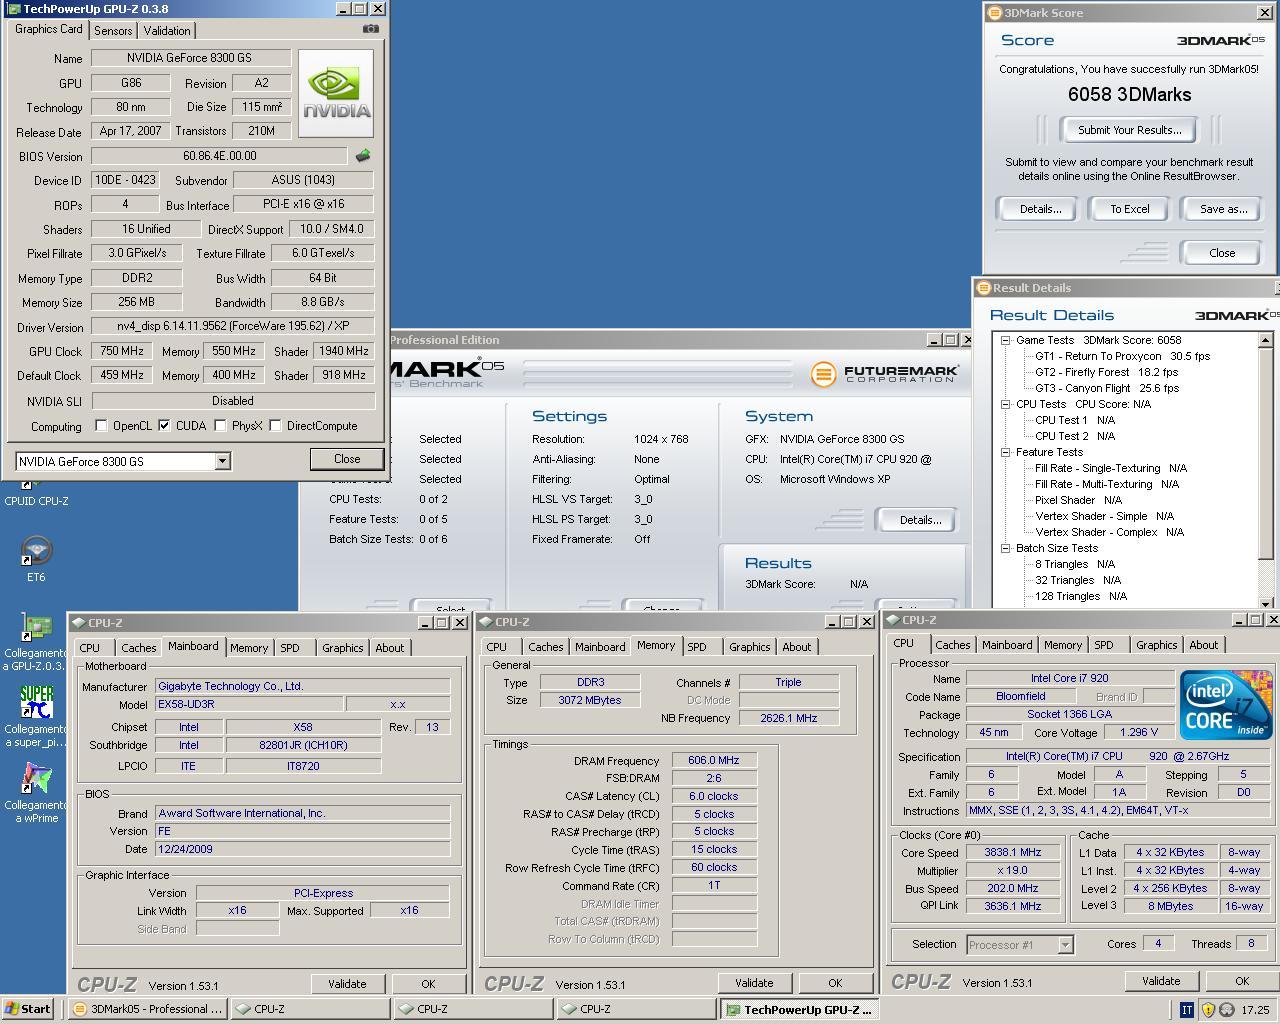Click the To Excel button
1280x1024 pixels.
[x=1130, y=209]
